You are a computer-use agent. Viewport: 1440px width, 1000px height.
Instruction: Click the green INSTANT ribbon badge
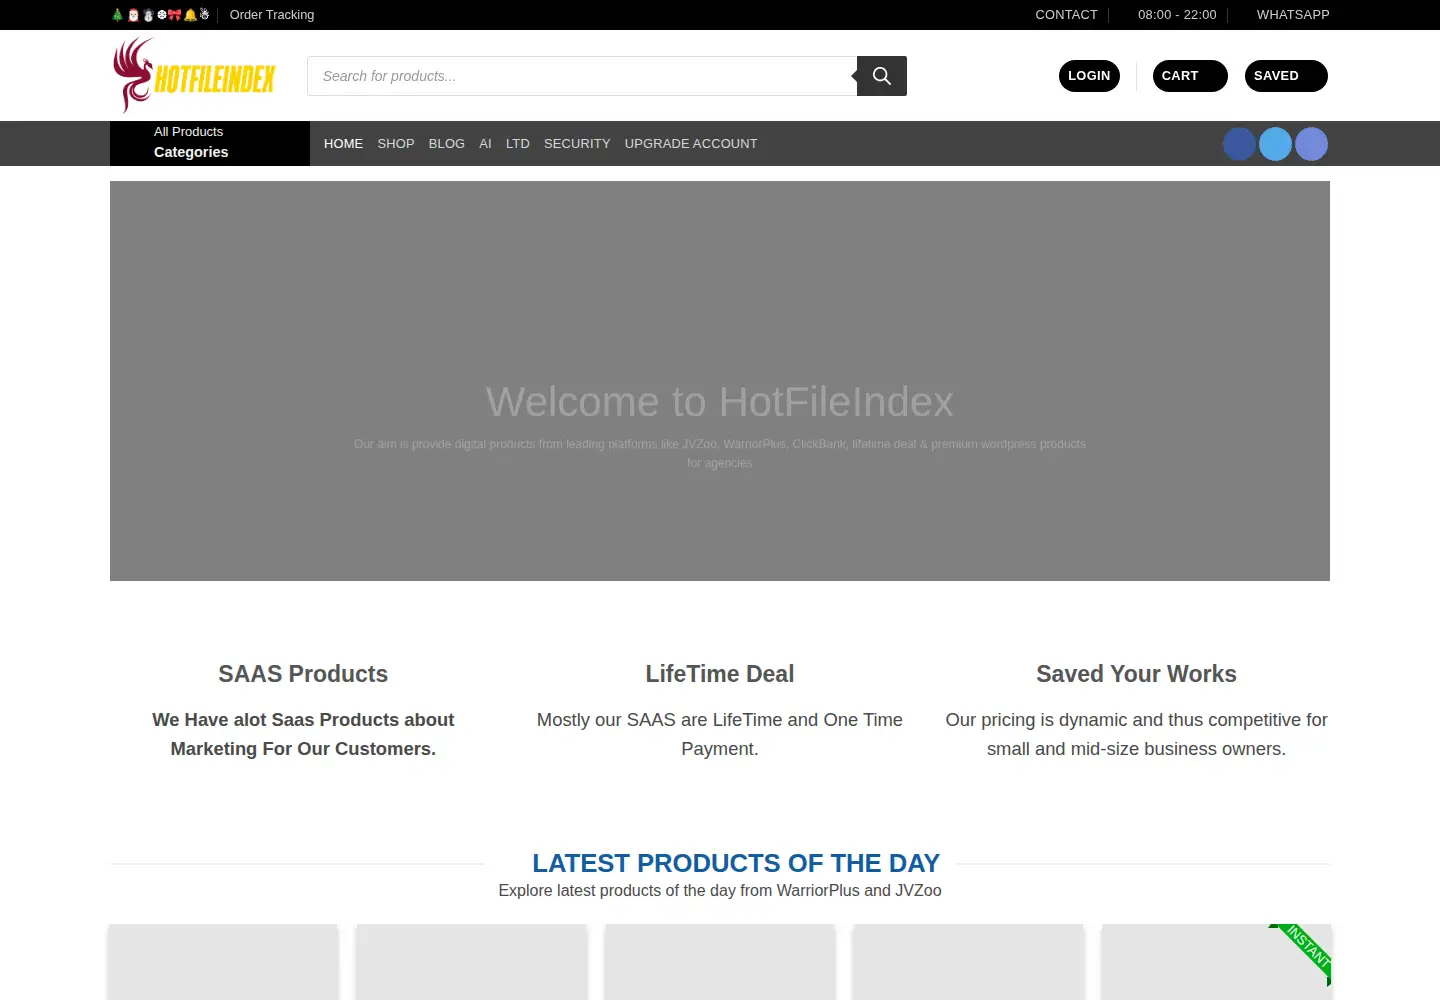(x=1305, y=950)
